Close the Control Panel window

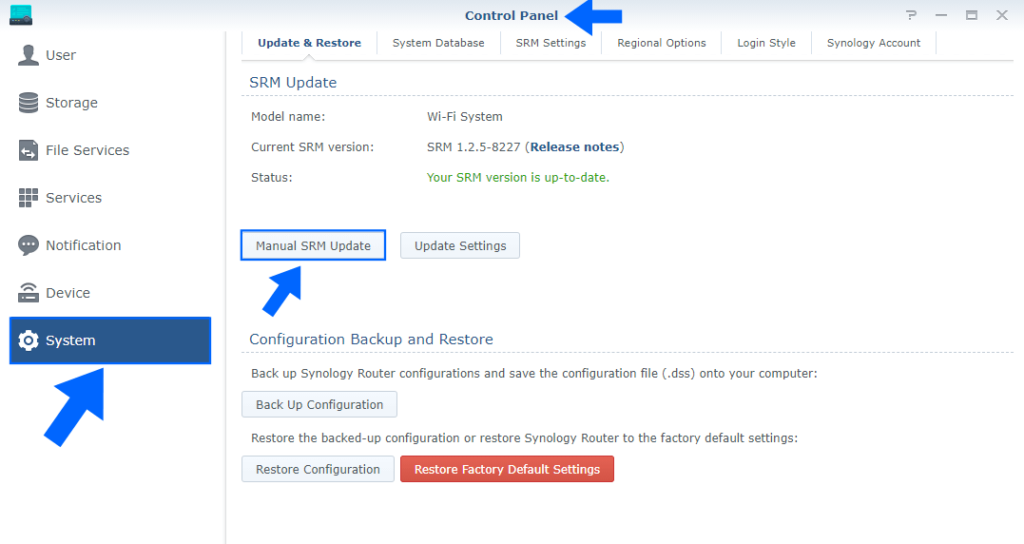coord(1002,15)
